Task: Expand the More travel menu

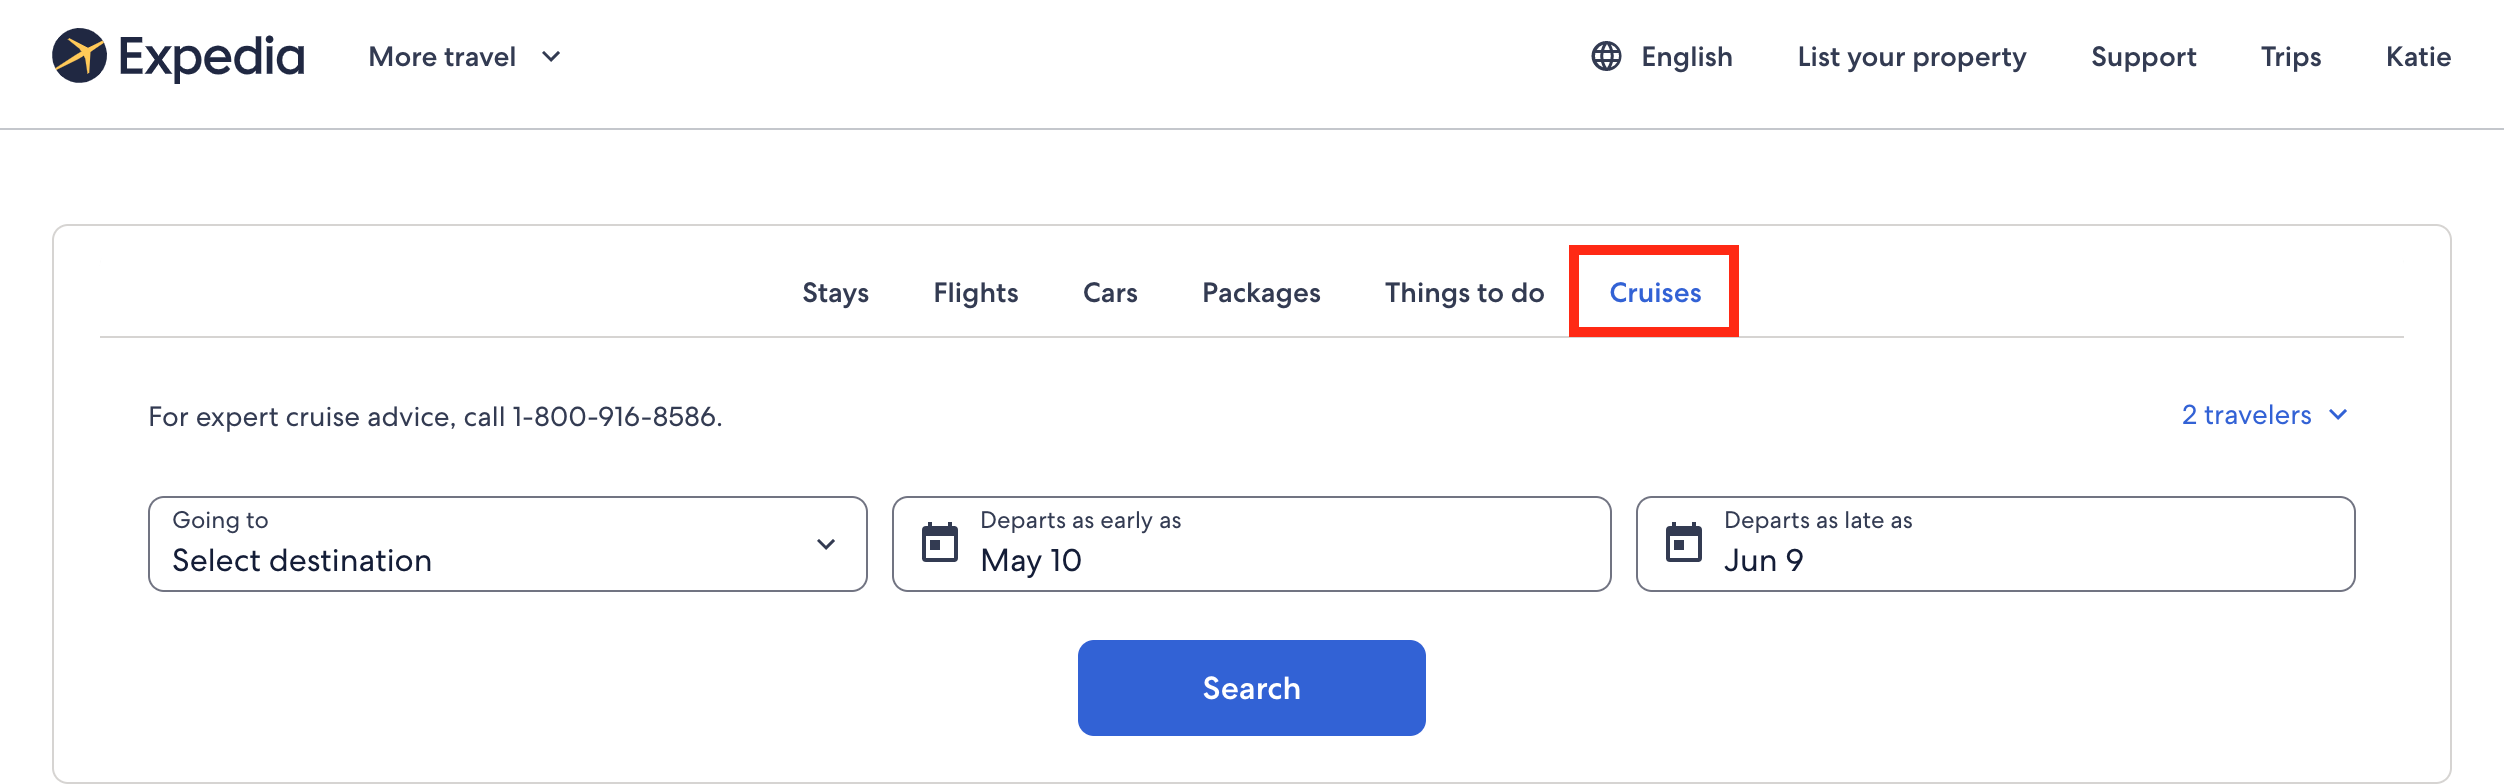Action: [x=464, y=57]
